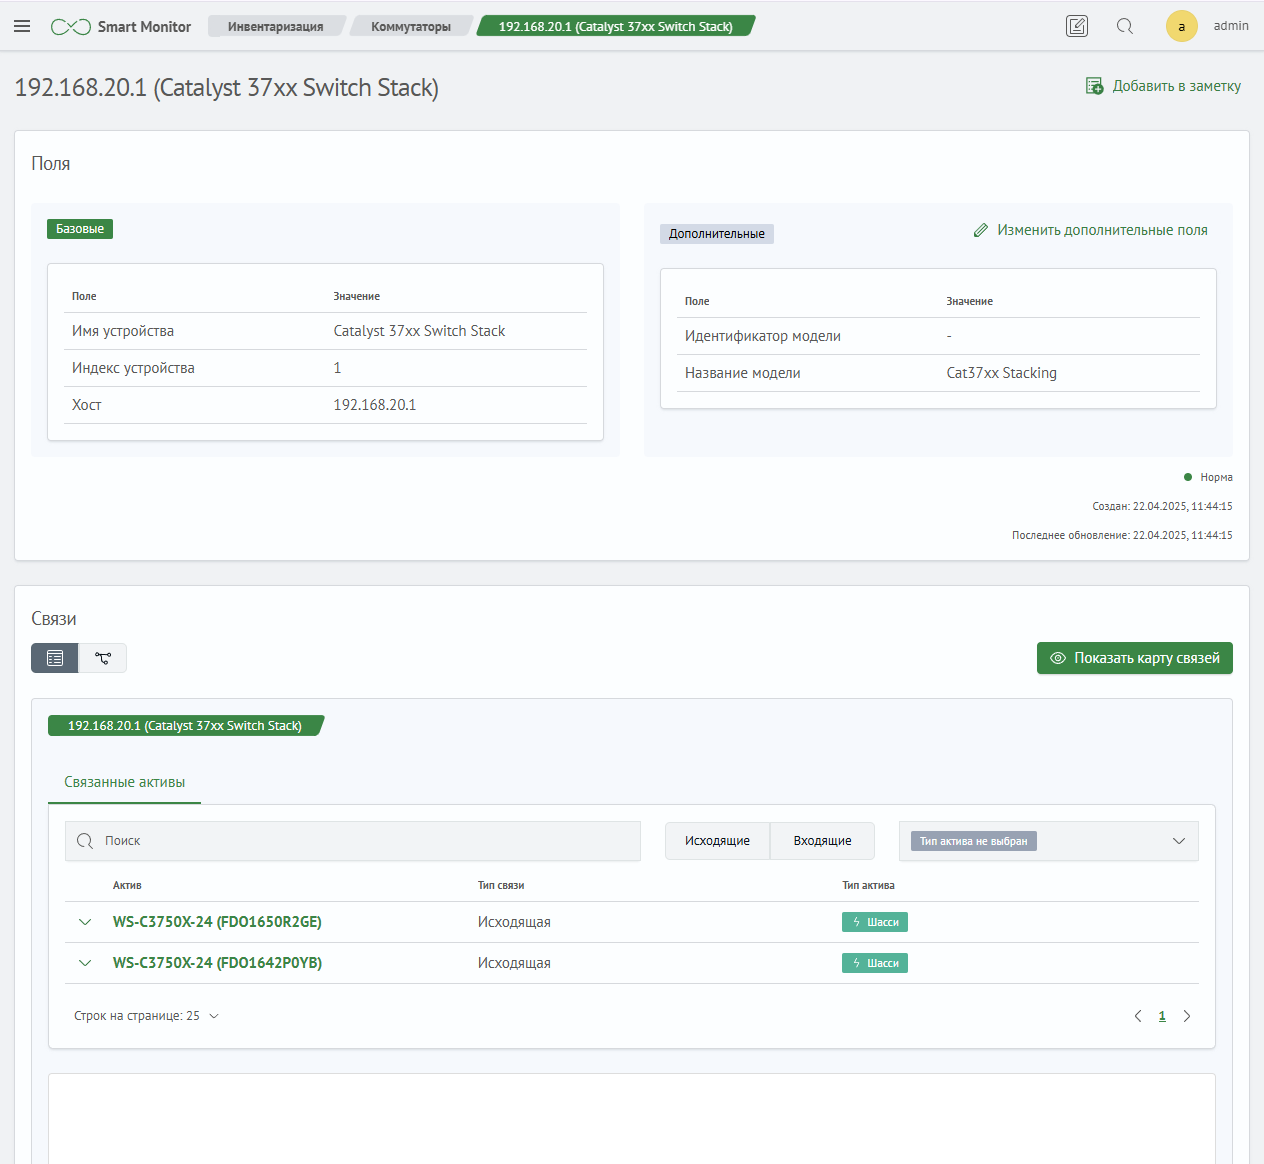Screen dimensions: 1264x1164
Task: Click the Поиск search field
Action: (353, 841)
